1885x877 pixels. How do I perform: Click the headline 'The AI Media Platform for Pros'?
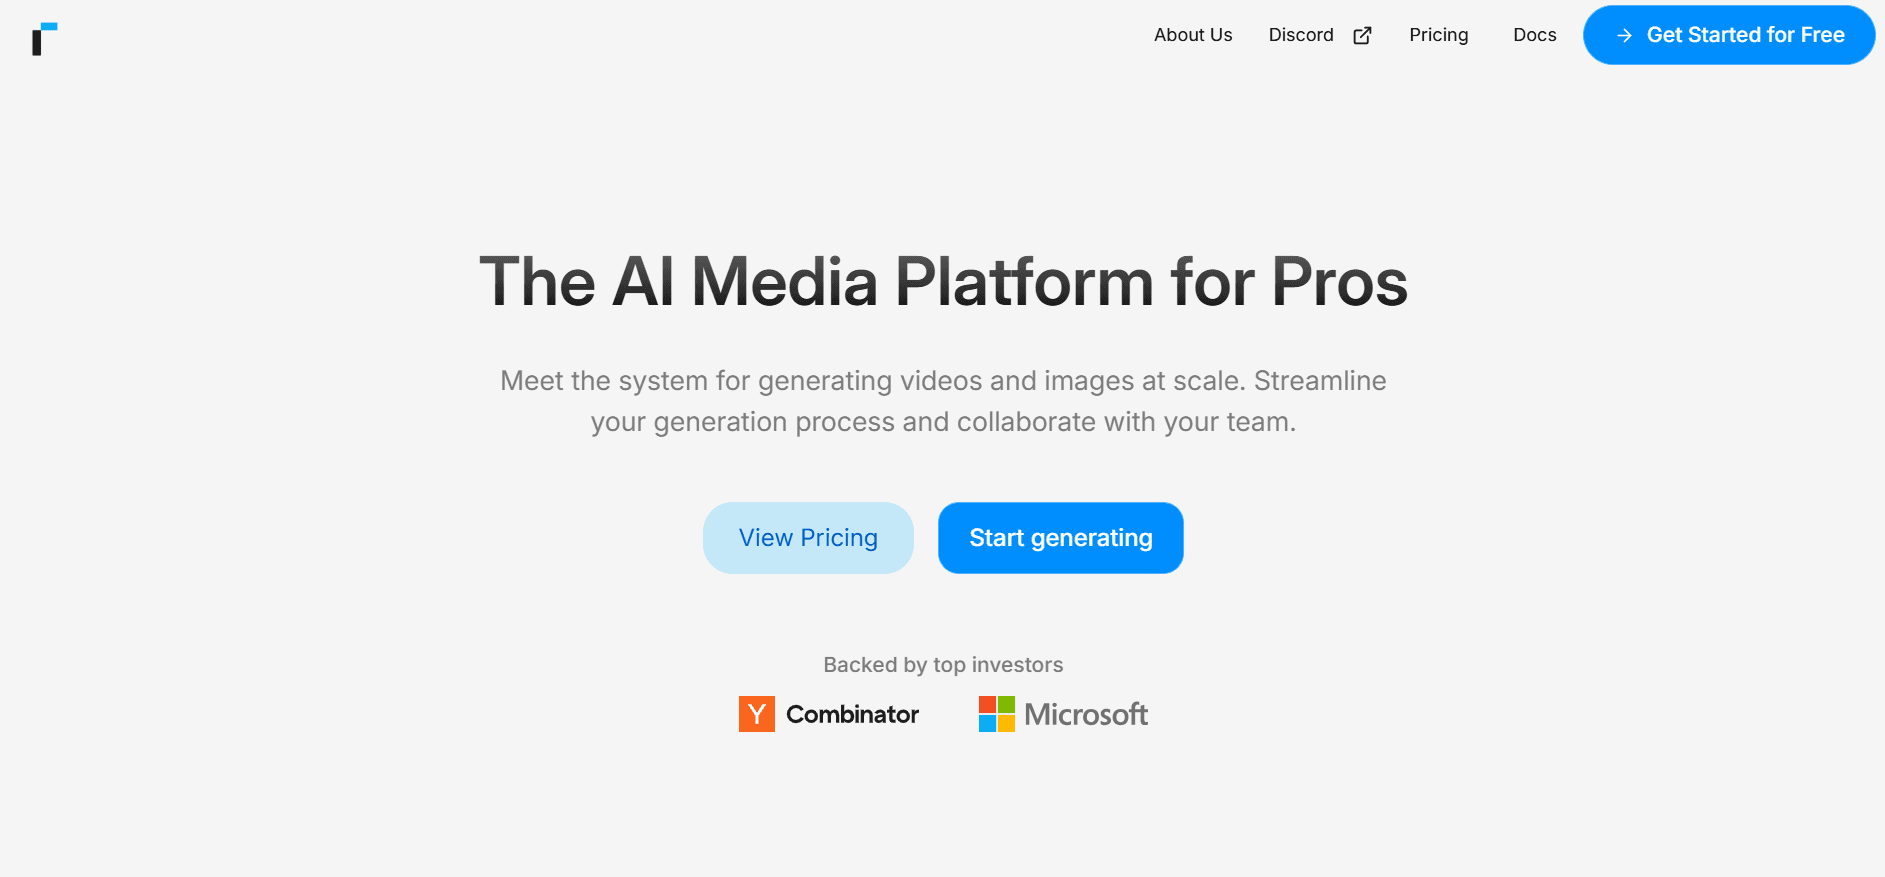tap(942, 282)
